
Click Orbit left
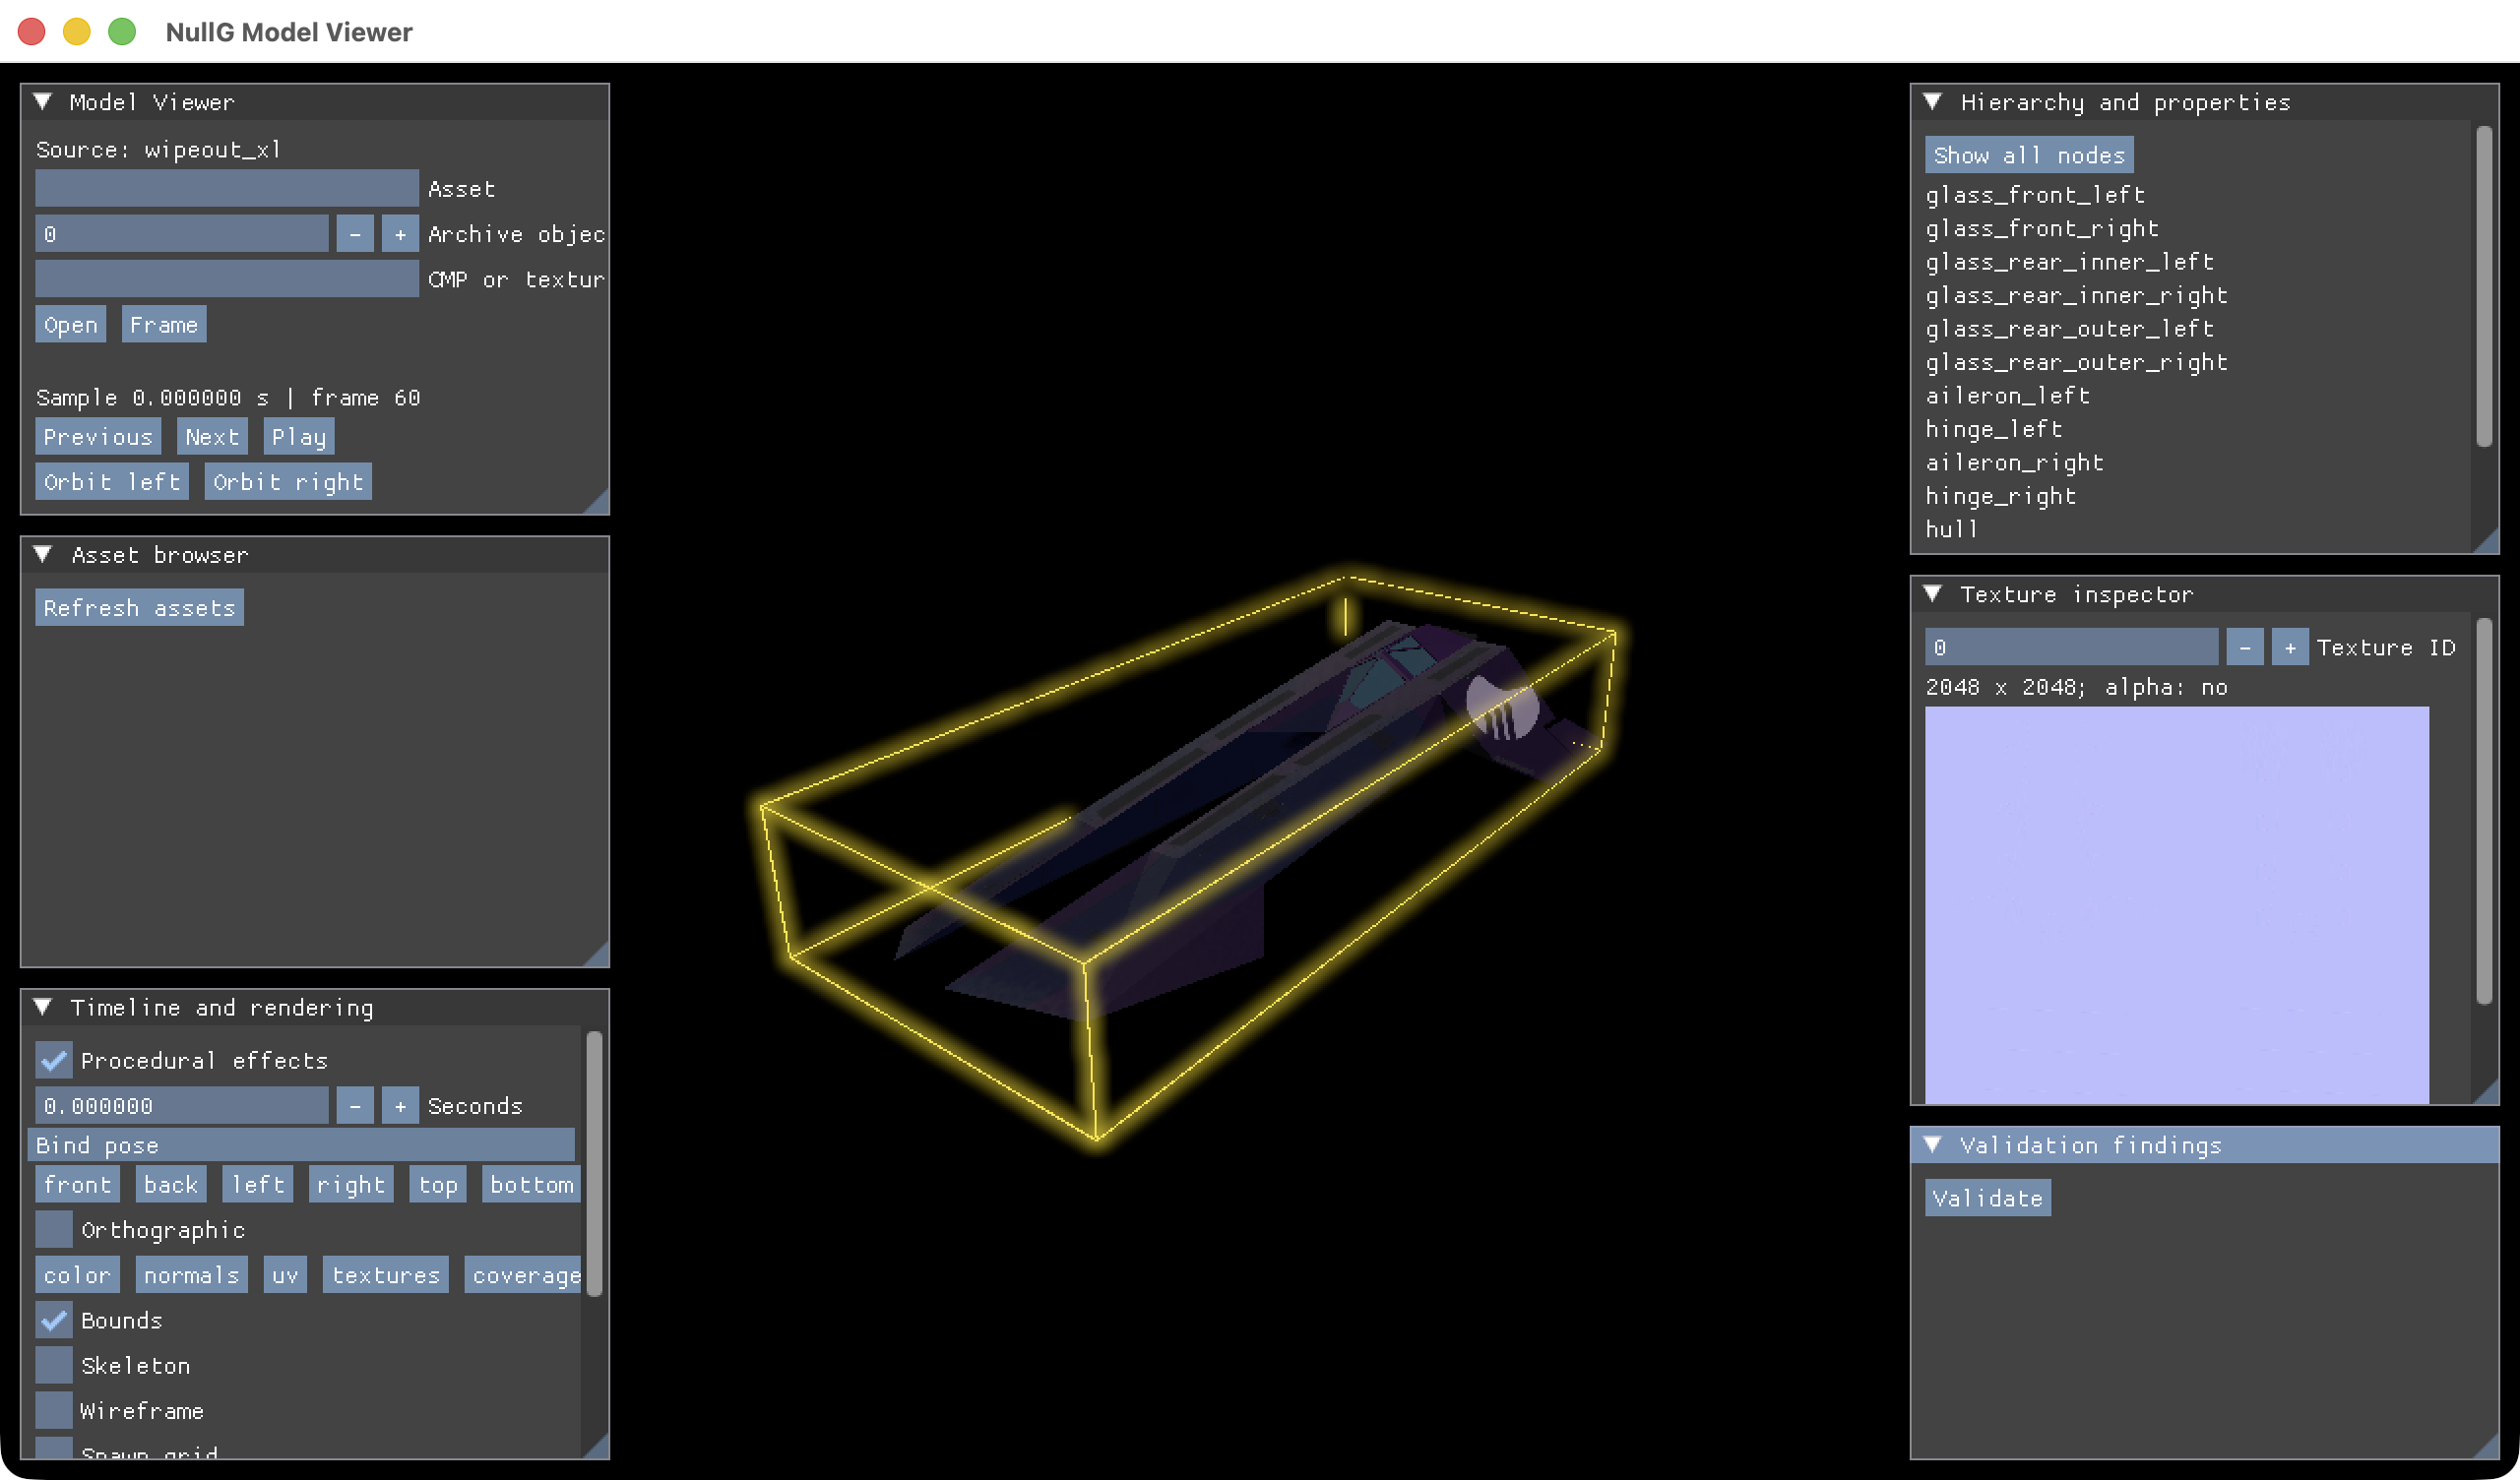[112, 482]
